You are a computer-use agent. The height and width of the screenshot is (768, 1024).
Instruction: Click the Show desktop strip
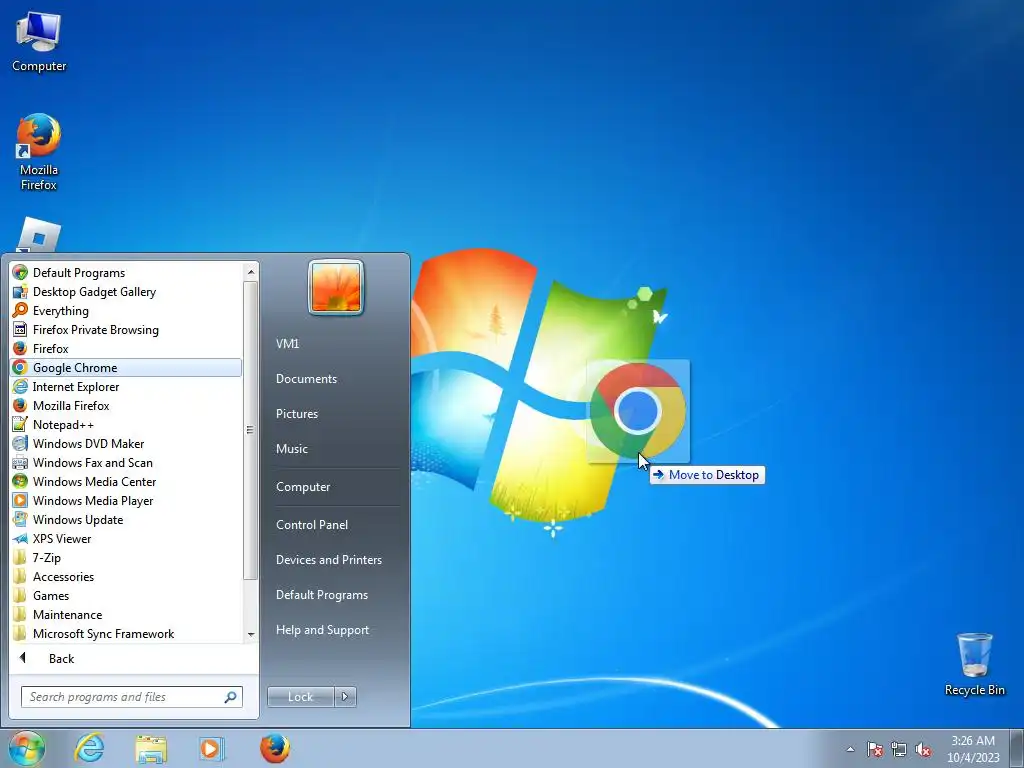1017,748
